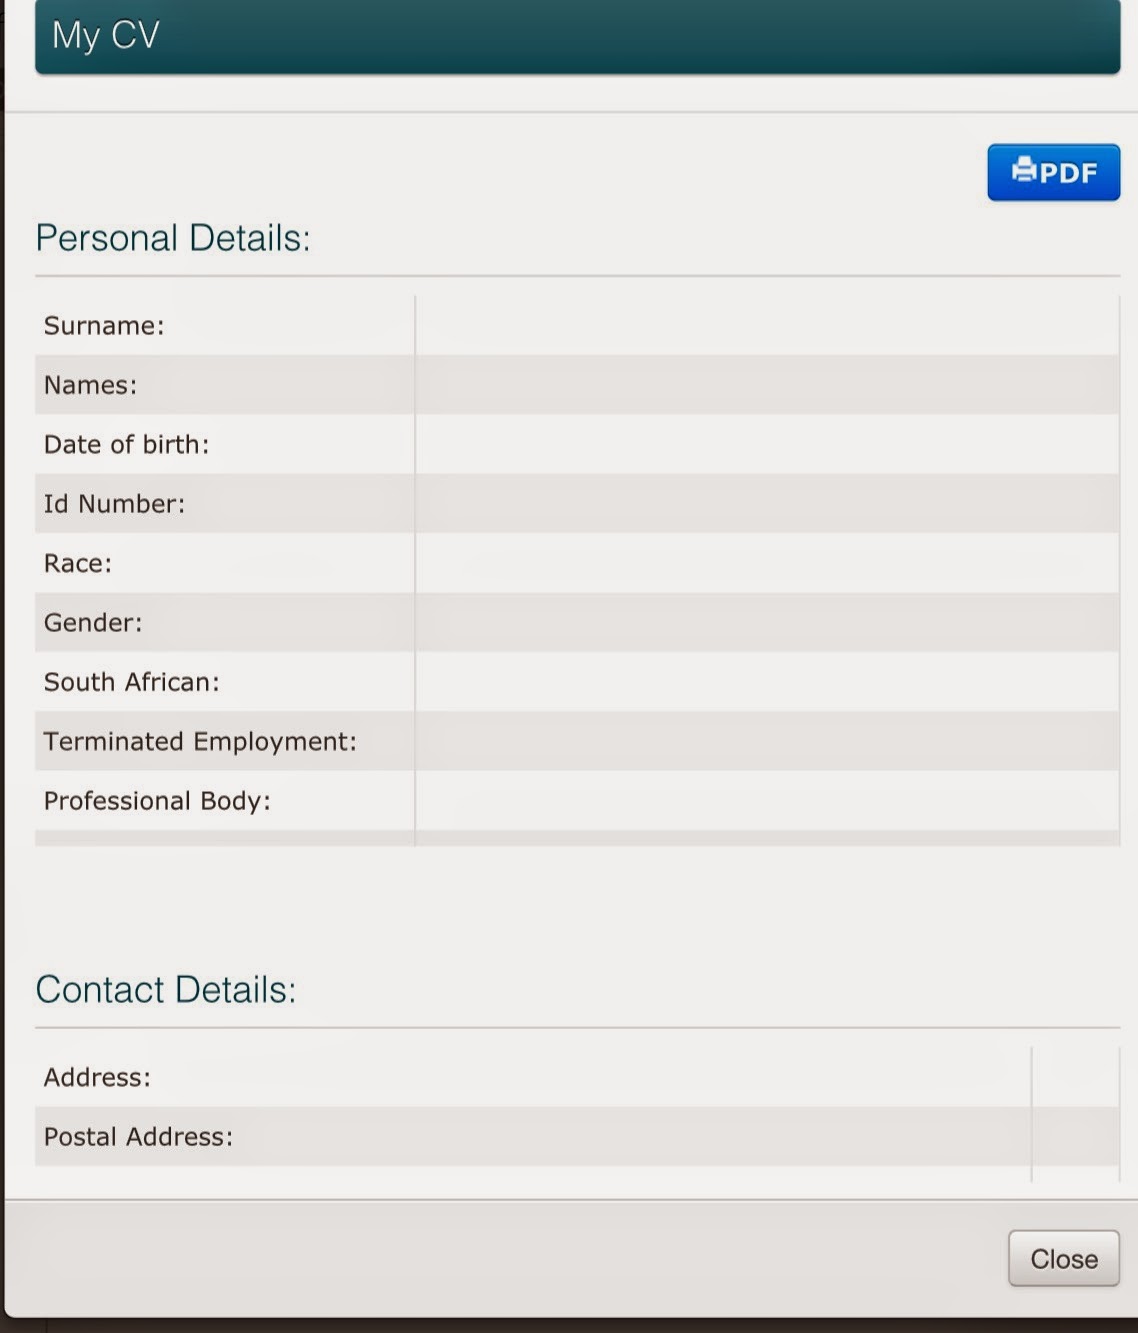Click the Names row label
Screen dimensions: 1138x1333
pos(90,385)
